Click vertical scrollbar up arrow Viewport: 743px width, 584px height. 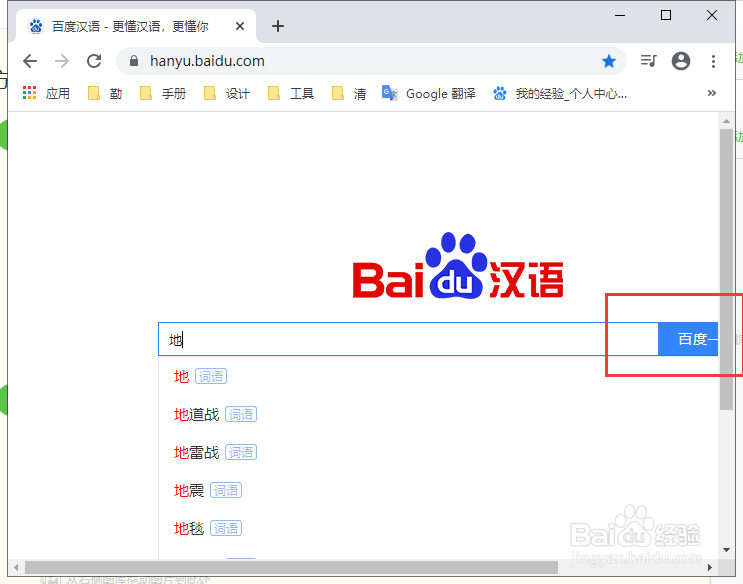(x=726, y=121)
